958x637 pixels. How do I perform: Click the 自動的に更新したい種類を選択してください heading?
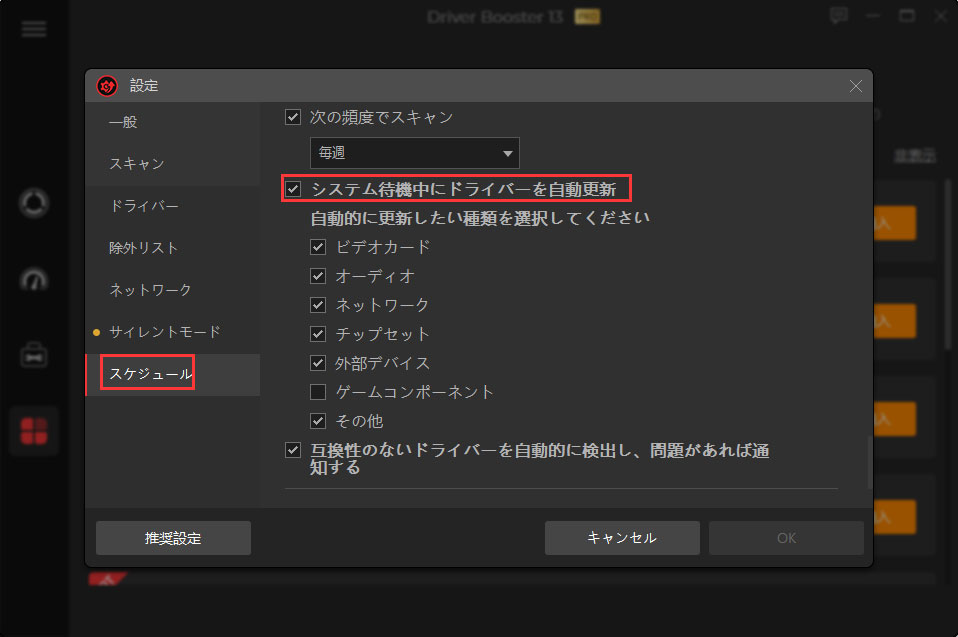coord(480,218)
